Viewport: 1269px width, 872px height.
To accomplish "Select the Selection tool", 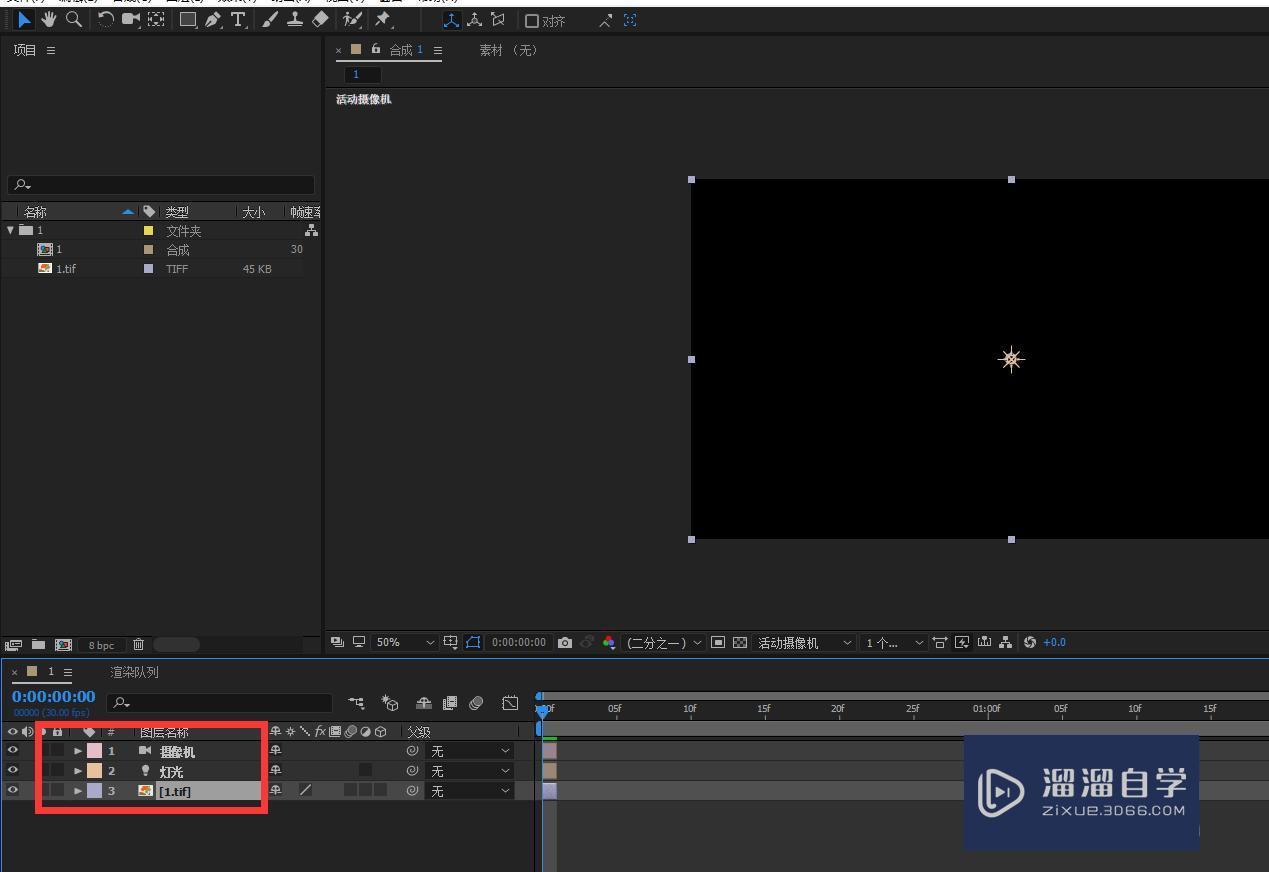I will 25,19.
